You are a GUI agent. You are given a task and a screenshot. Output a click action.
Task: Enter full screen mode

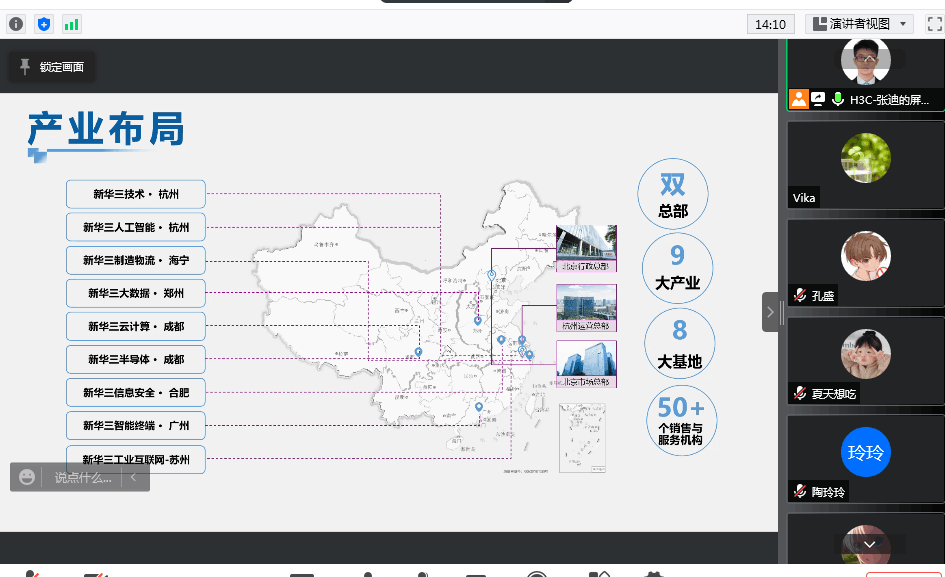click(934, 24)
